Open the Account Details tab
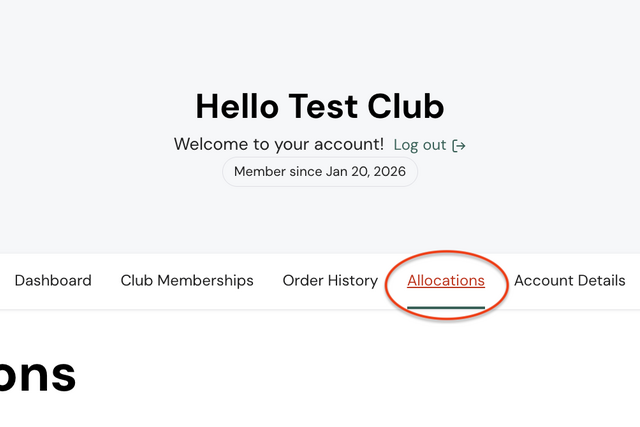 click(x=569, y=281)
